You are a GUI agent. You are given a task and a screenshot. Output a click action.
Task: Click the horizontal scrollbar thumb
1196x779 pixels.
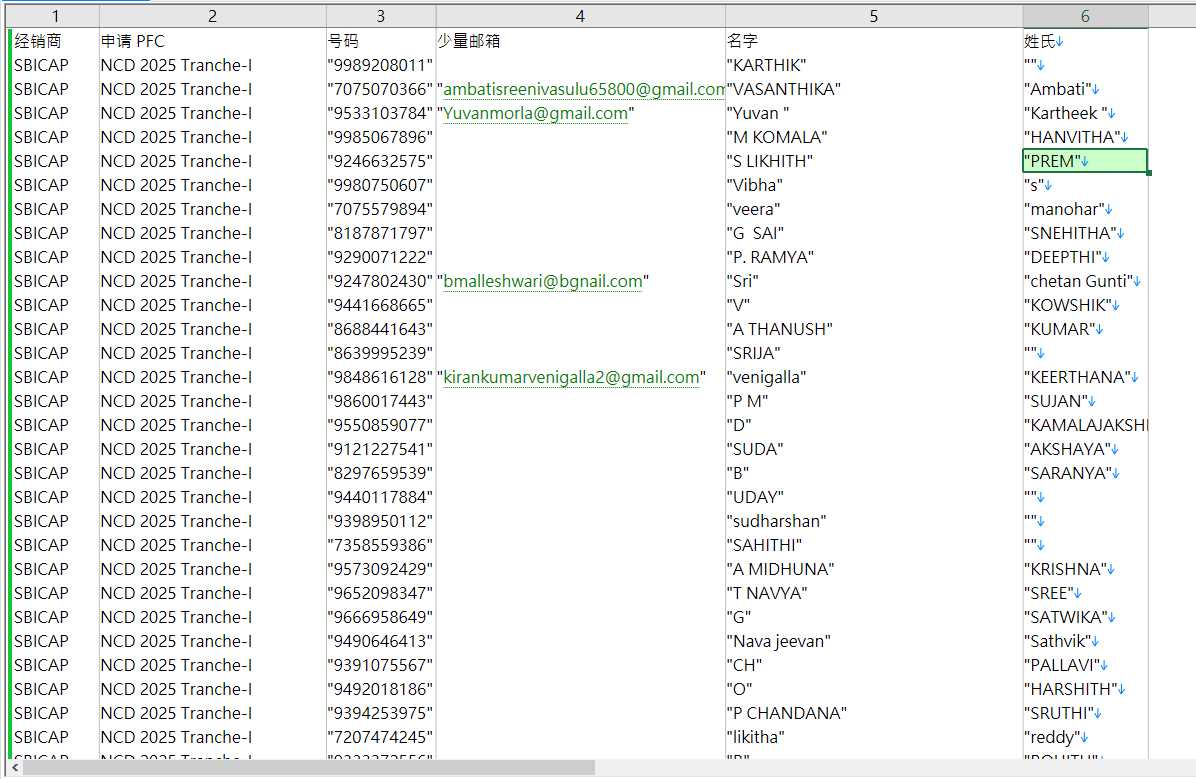click(307, 768)
